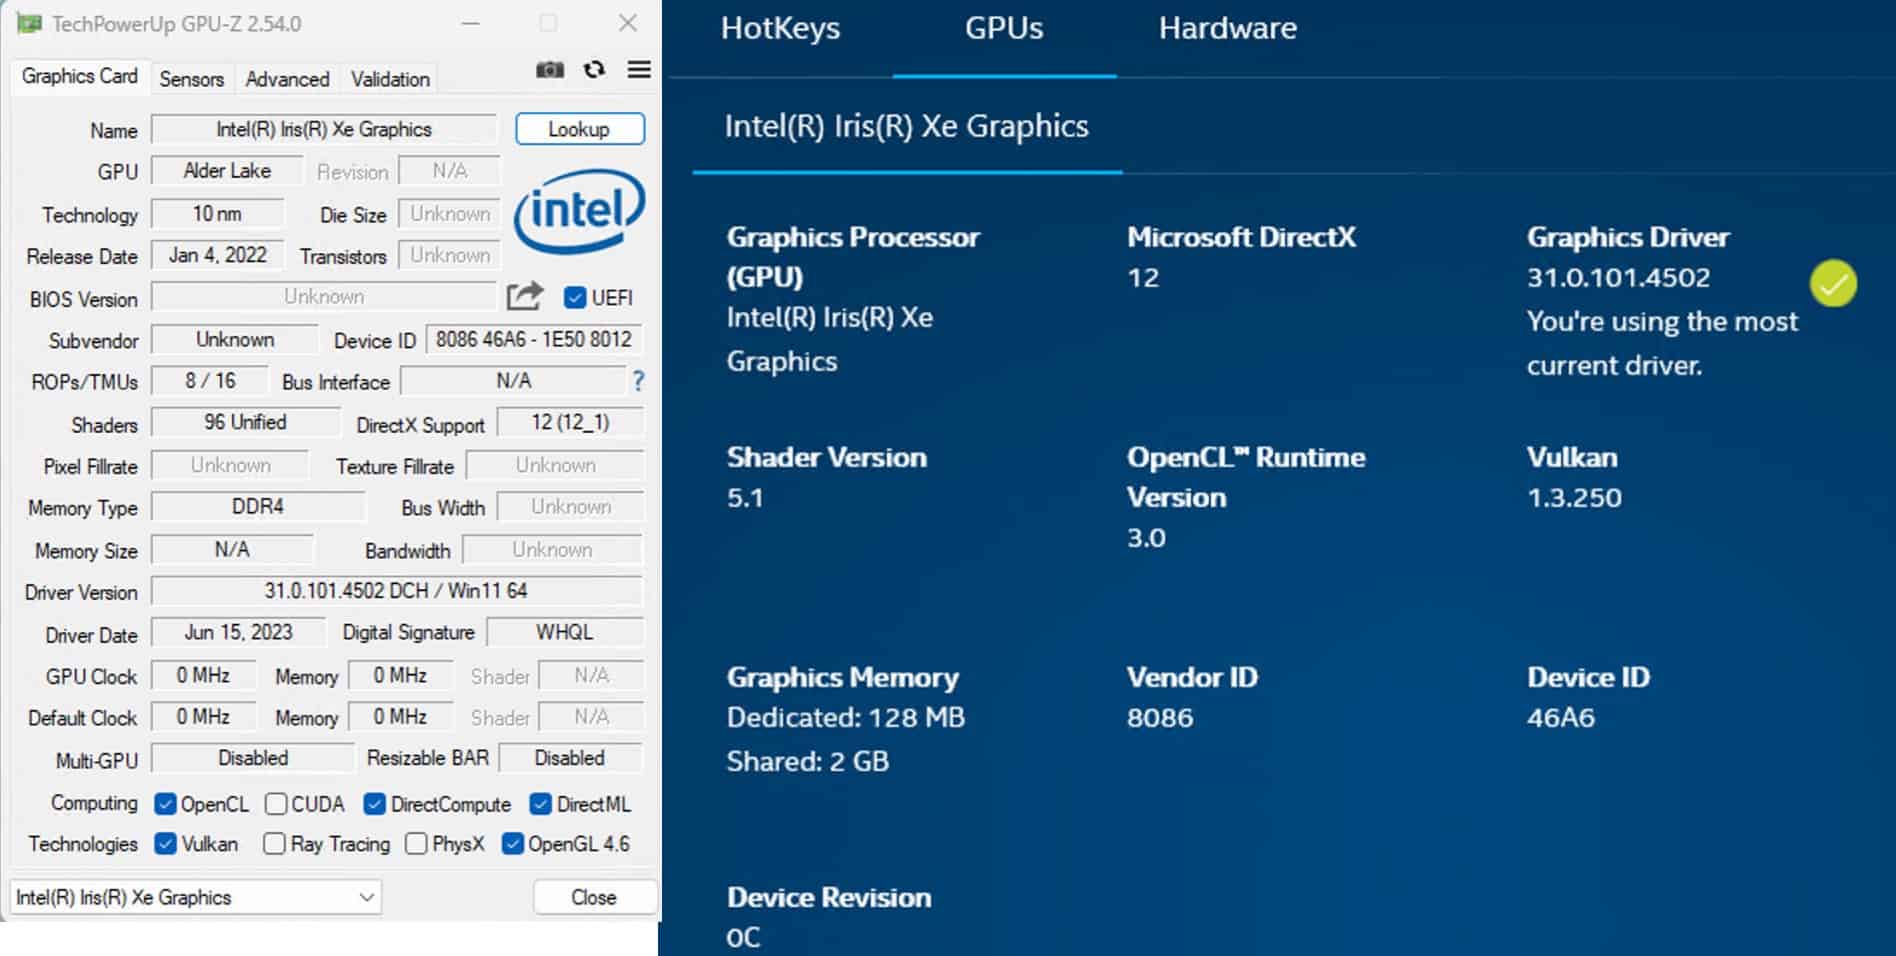The height and width of the screenshot is (956, 1896).
Task: Click the green driver status checkmark
Action: coord(1832,284)
